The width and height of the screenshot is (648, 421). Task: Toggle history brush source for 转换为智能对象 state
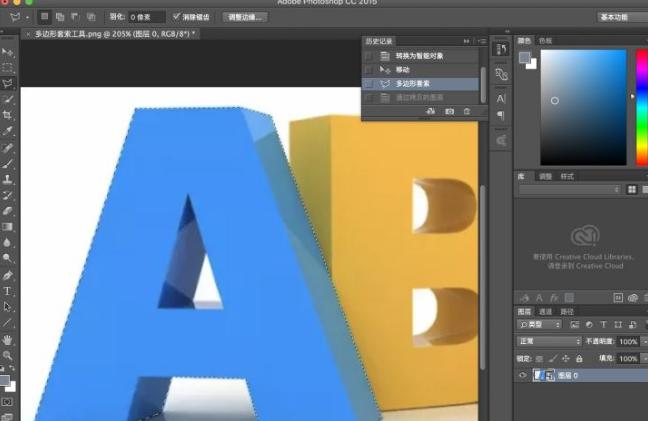(369, 56)
